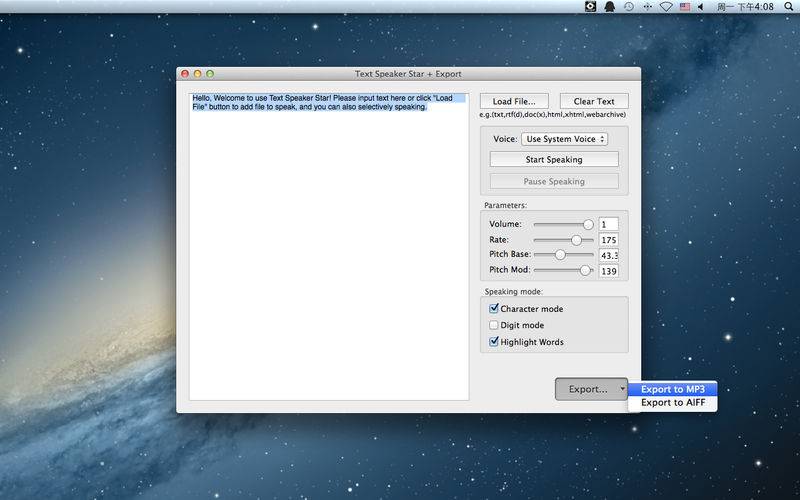
Task: Enable the Digit mode checkbox
Action: pyautogui.click(x=493, y=325)
